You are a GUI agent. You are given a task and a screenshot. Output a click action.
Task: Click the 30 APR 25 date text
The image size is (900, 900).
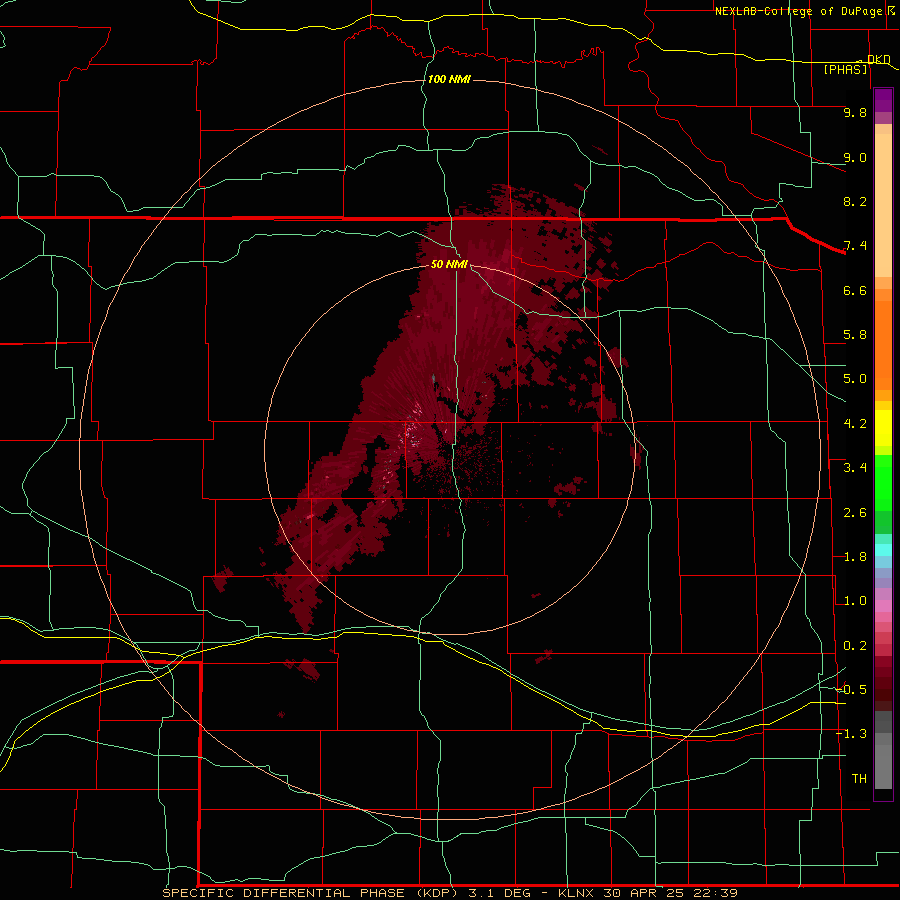point(645,893)
